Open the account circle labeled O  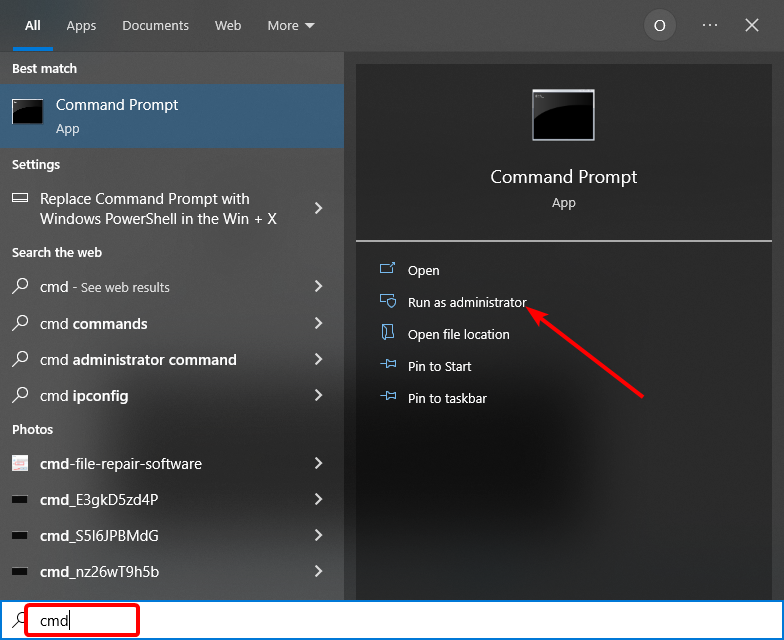tap(660, 25)
